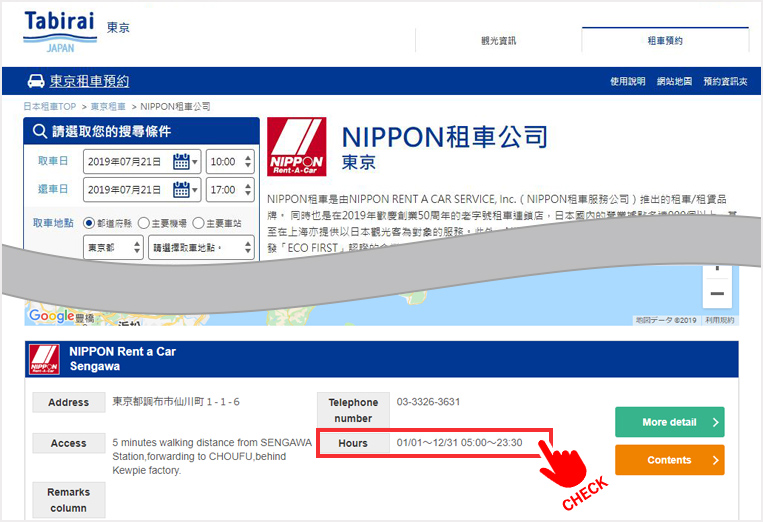The image size is (763, 522).
Task: Switch to the 觀光資訊 tab
Action: tap(499, 40)
